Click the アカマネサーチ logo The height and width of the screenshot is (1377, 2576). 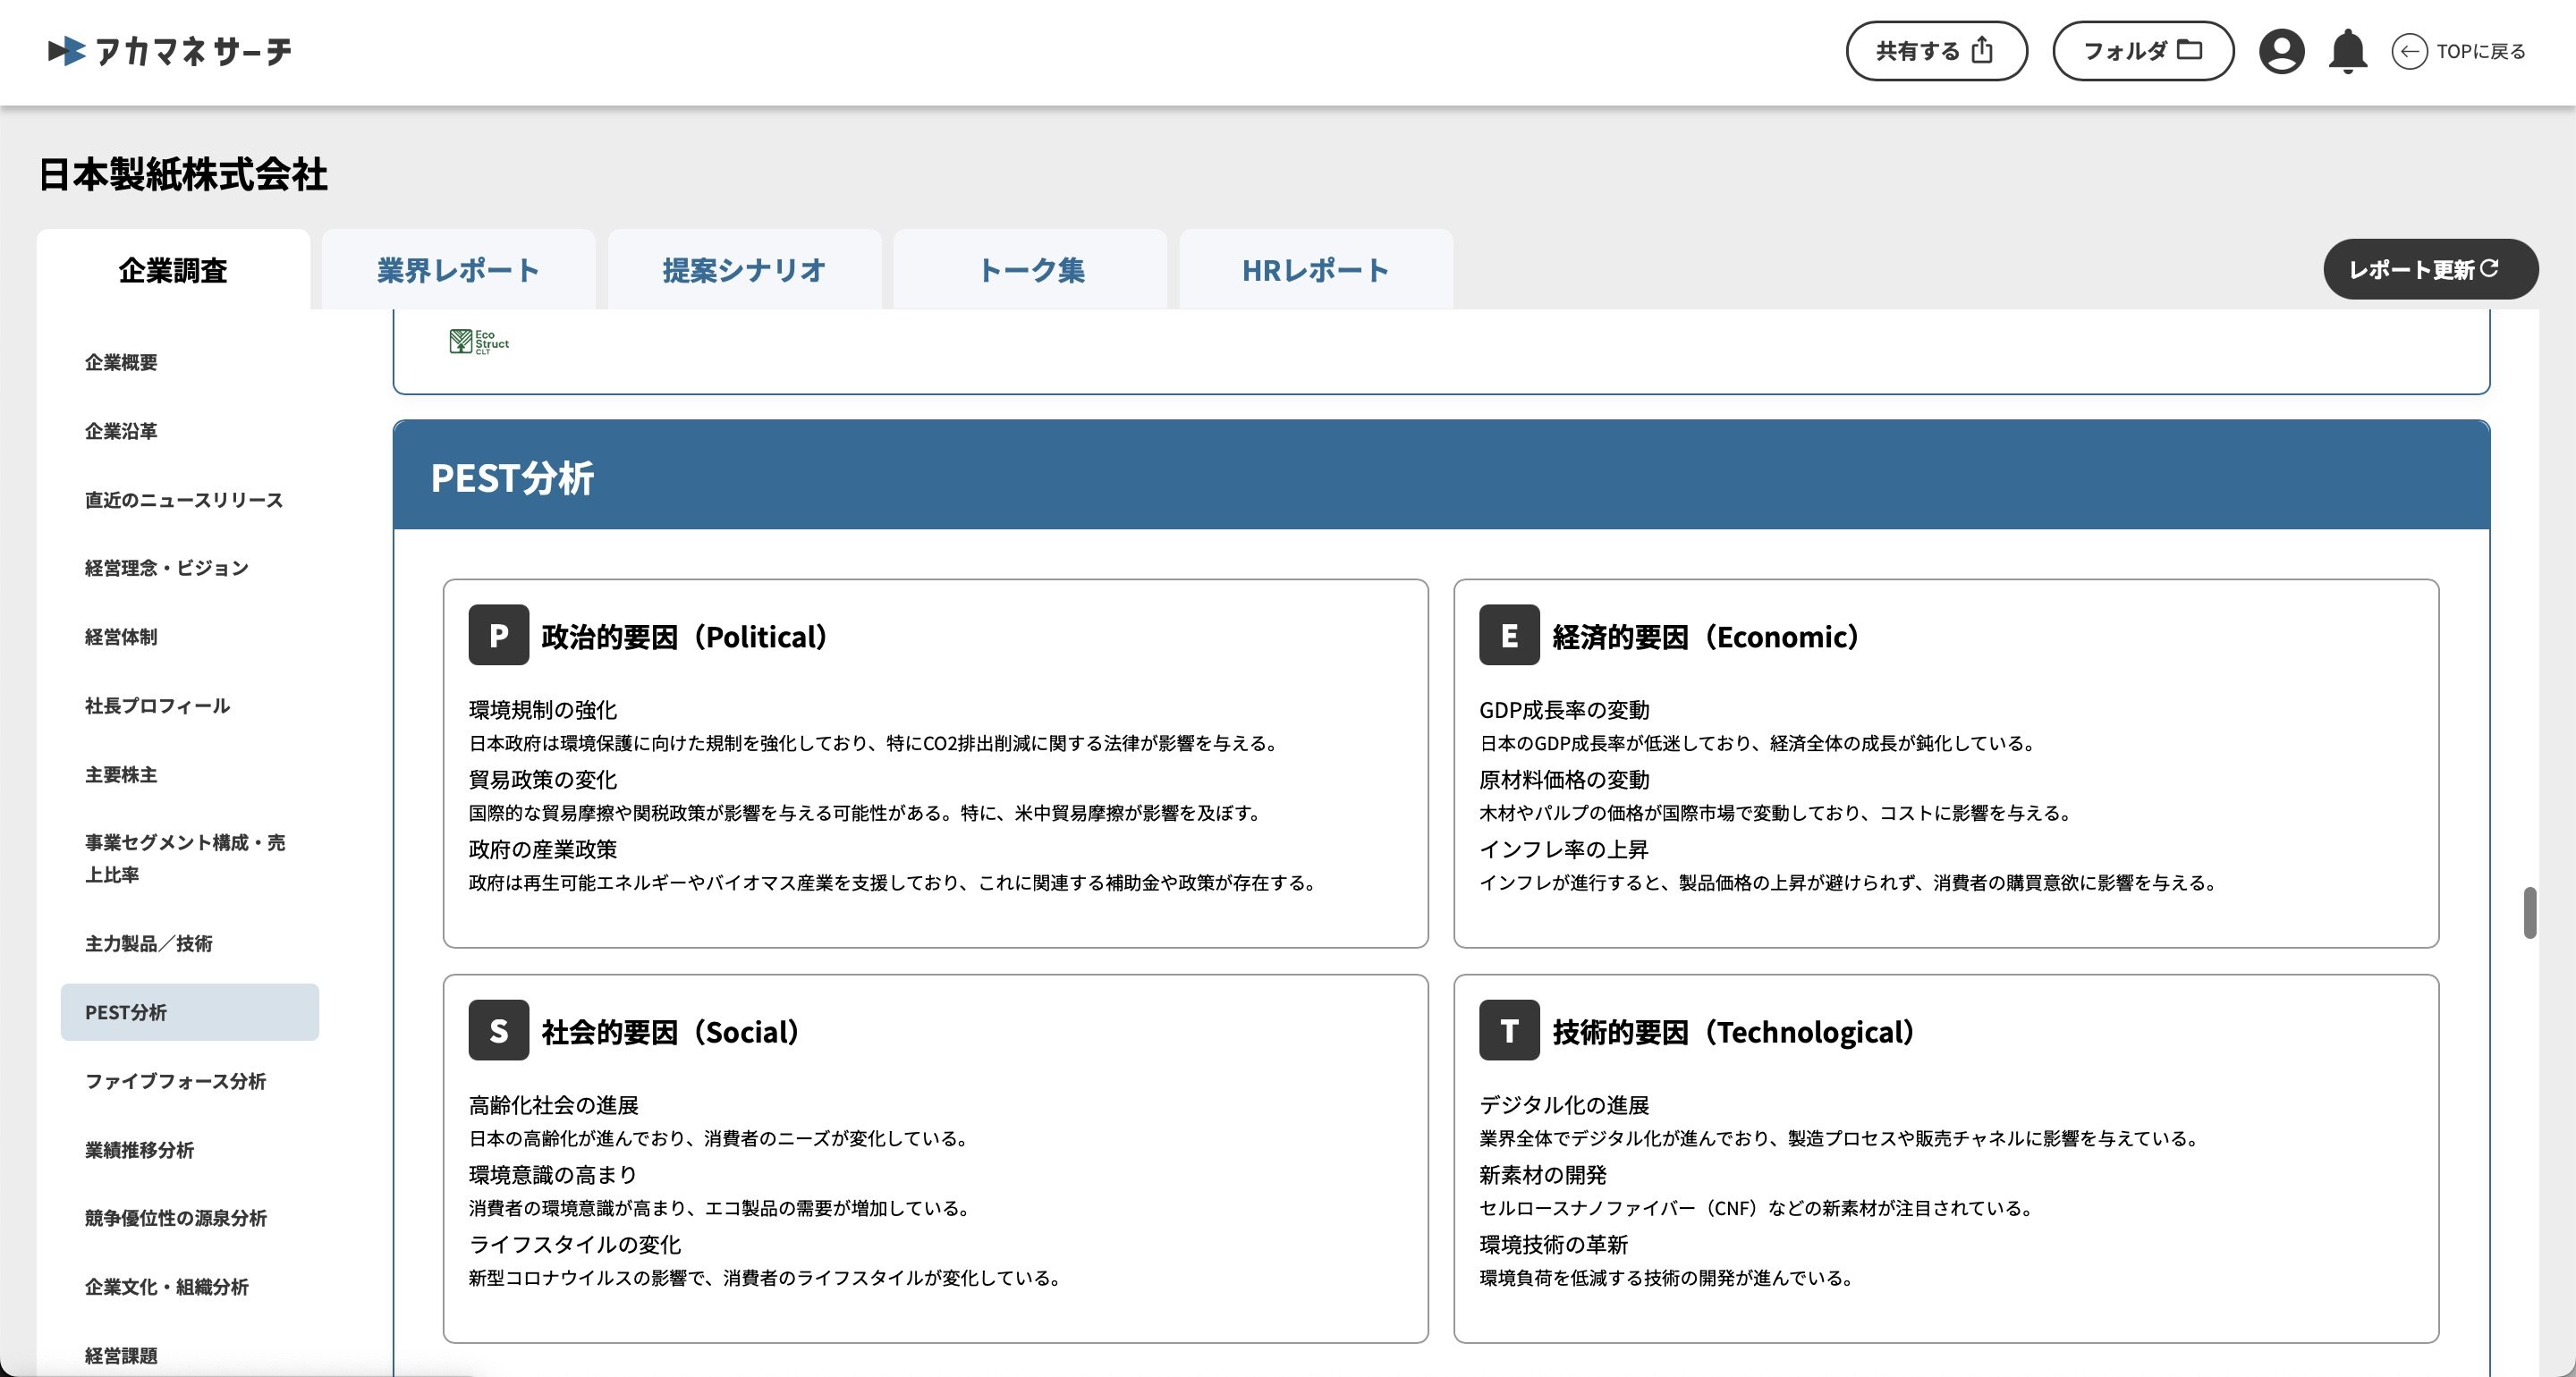pos(170,51)
